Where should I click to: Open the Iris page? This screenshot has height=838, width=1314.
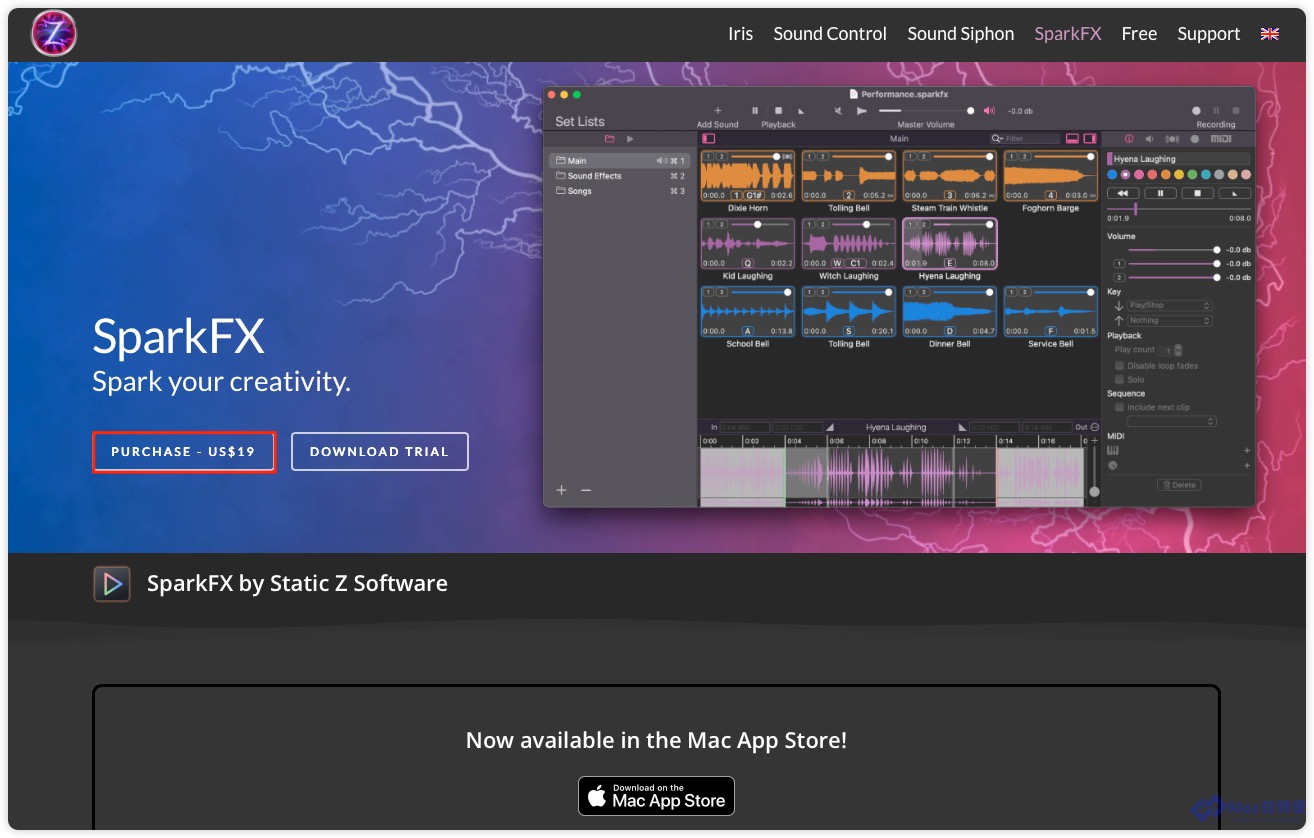(740, 34)
